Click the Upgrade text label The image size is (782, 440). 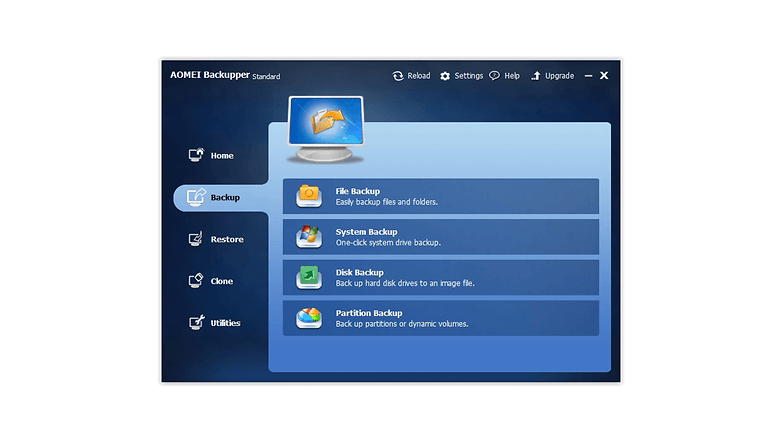coord(559,76)
